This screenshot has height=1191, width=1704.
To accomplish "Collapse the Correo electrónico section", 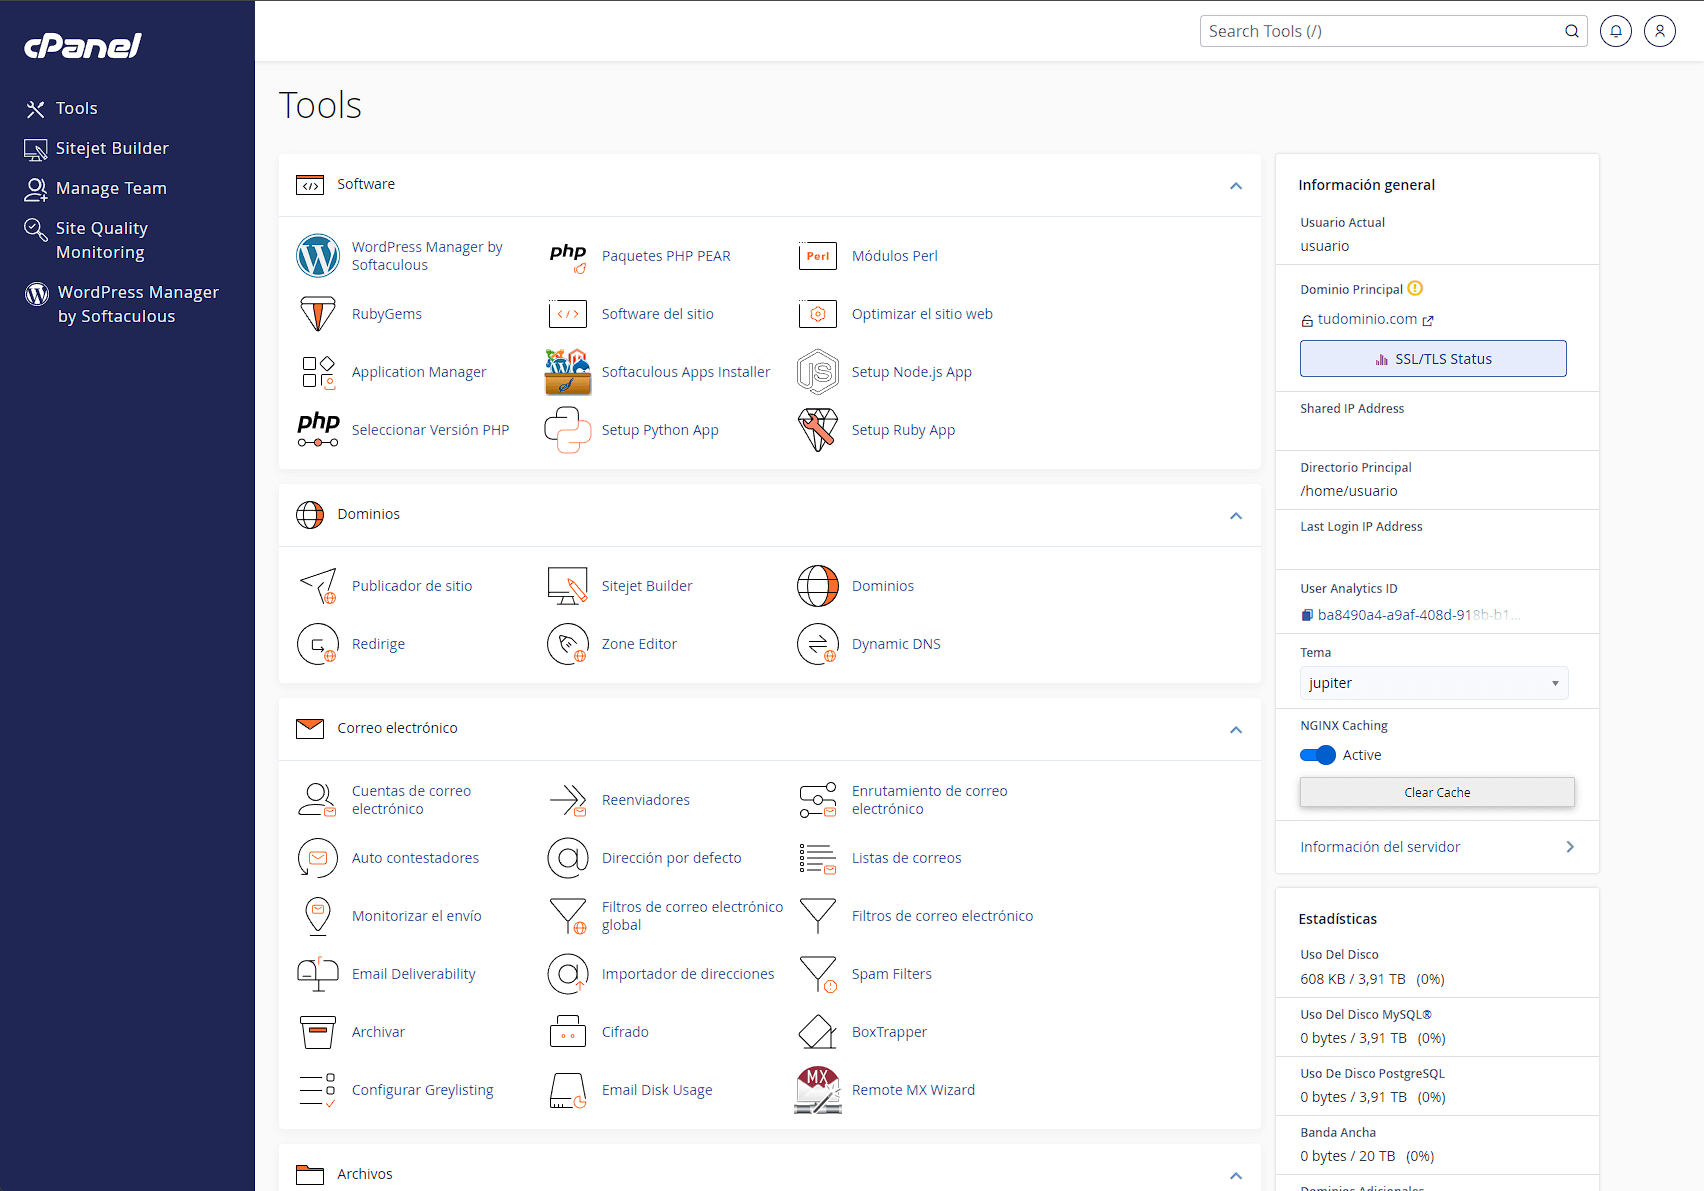I will click(x=1236, y=730).
